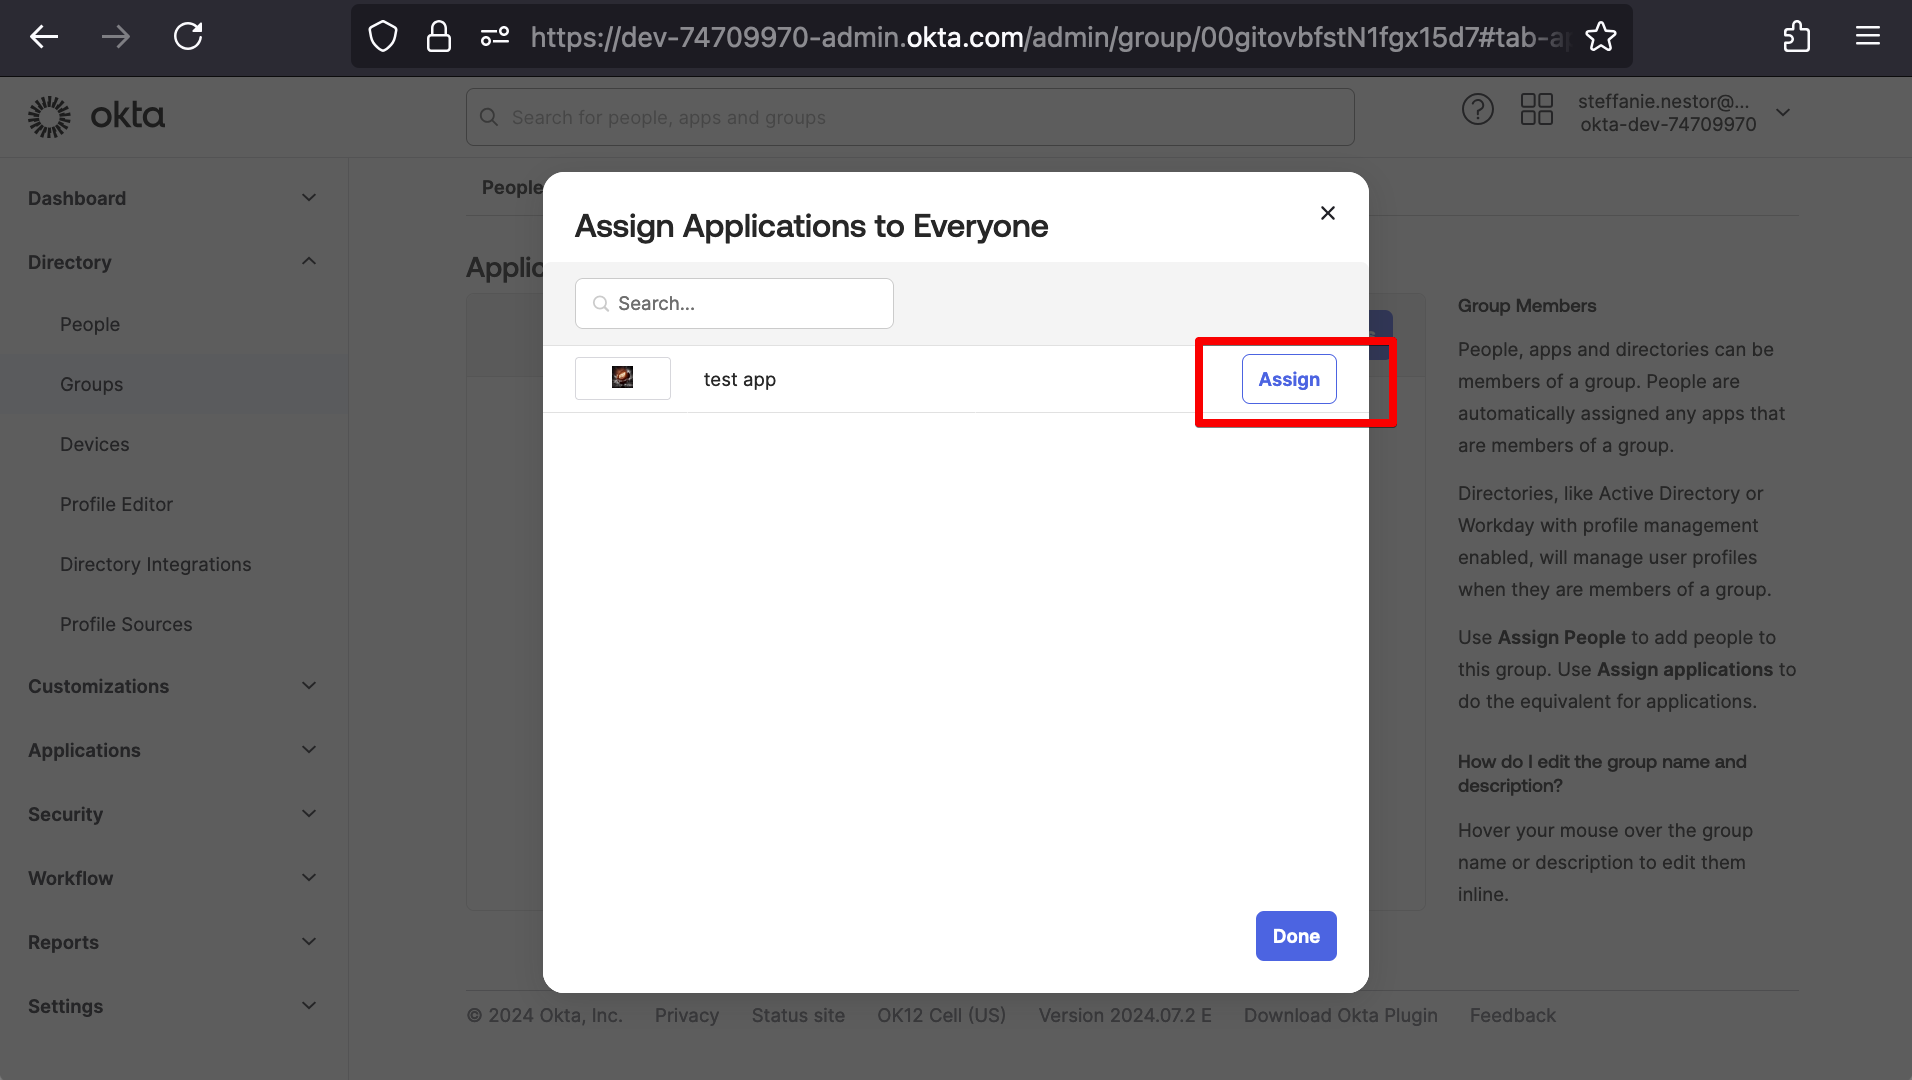1912x1080 pixels.
Task: Expand the Security chevron
Action: (x=309, y=814)
